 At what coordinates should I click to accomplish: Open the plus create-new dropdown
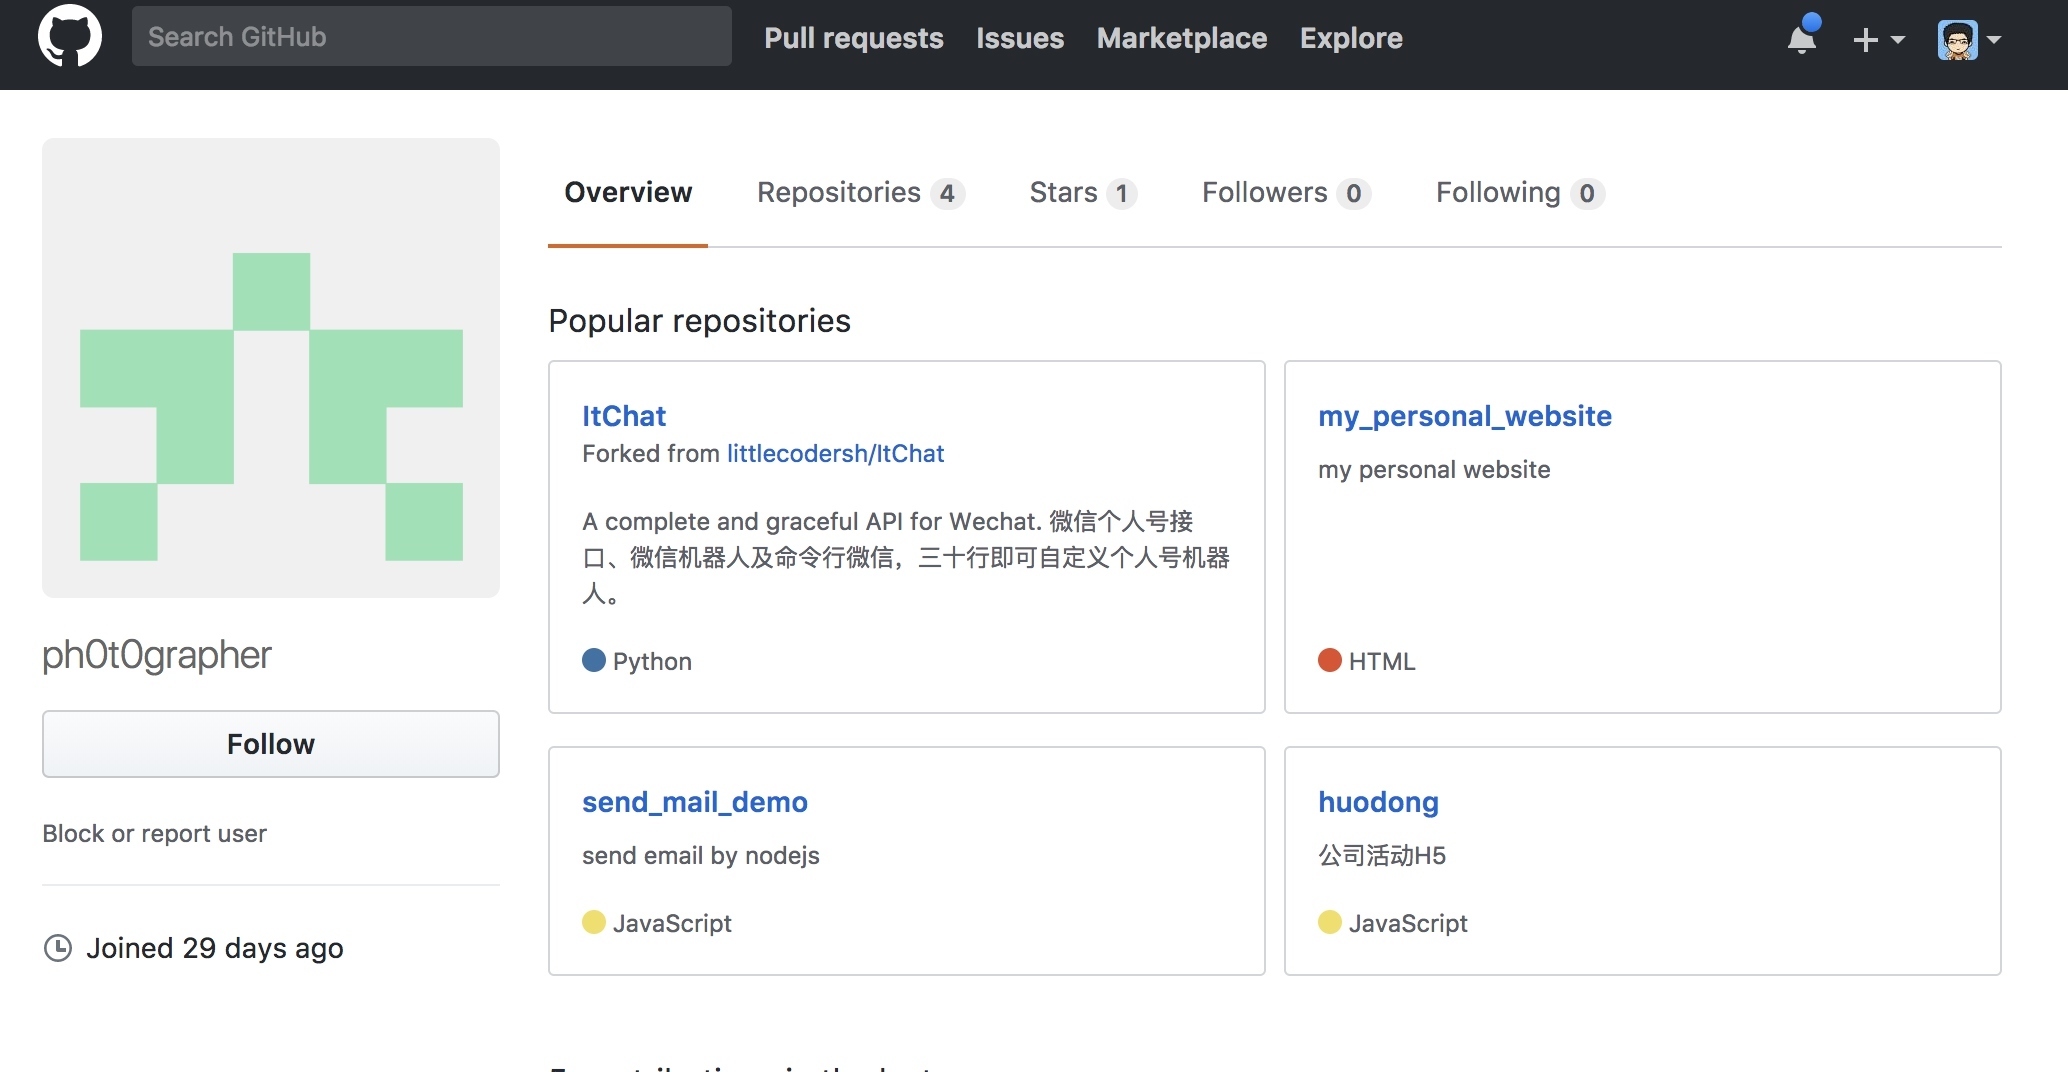pyautogui.click(x=1878, y=39)
